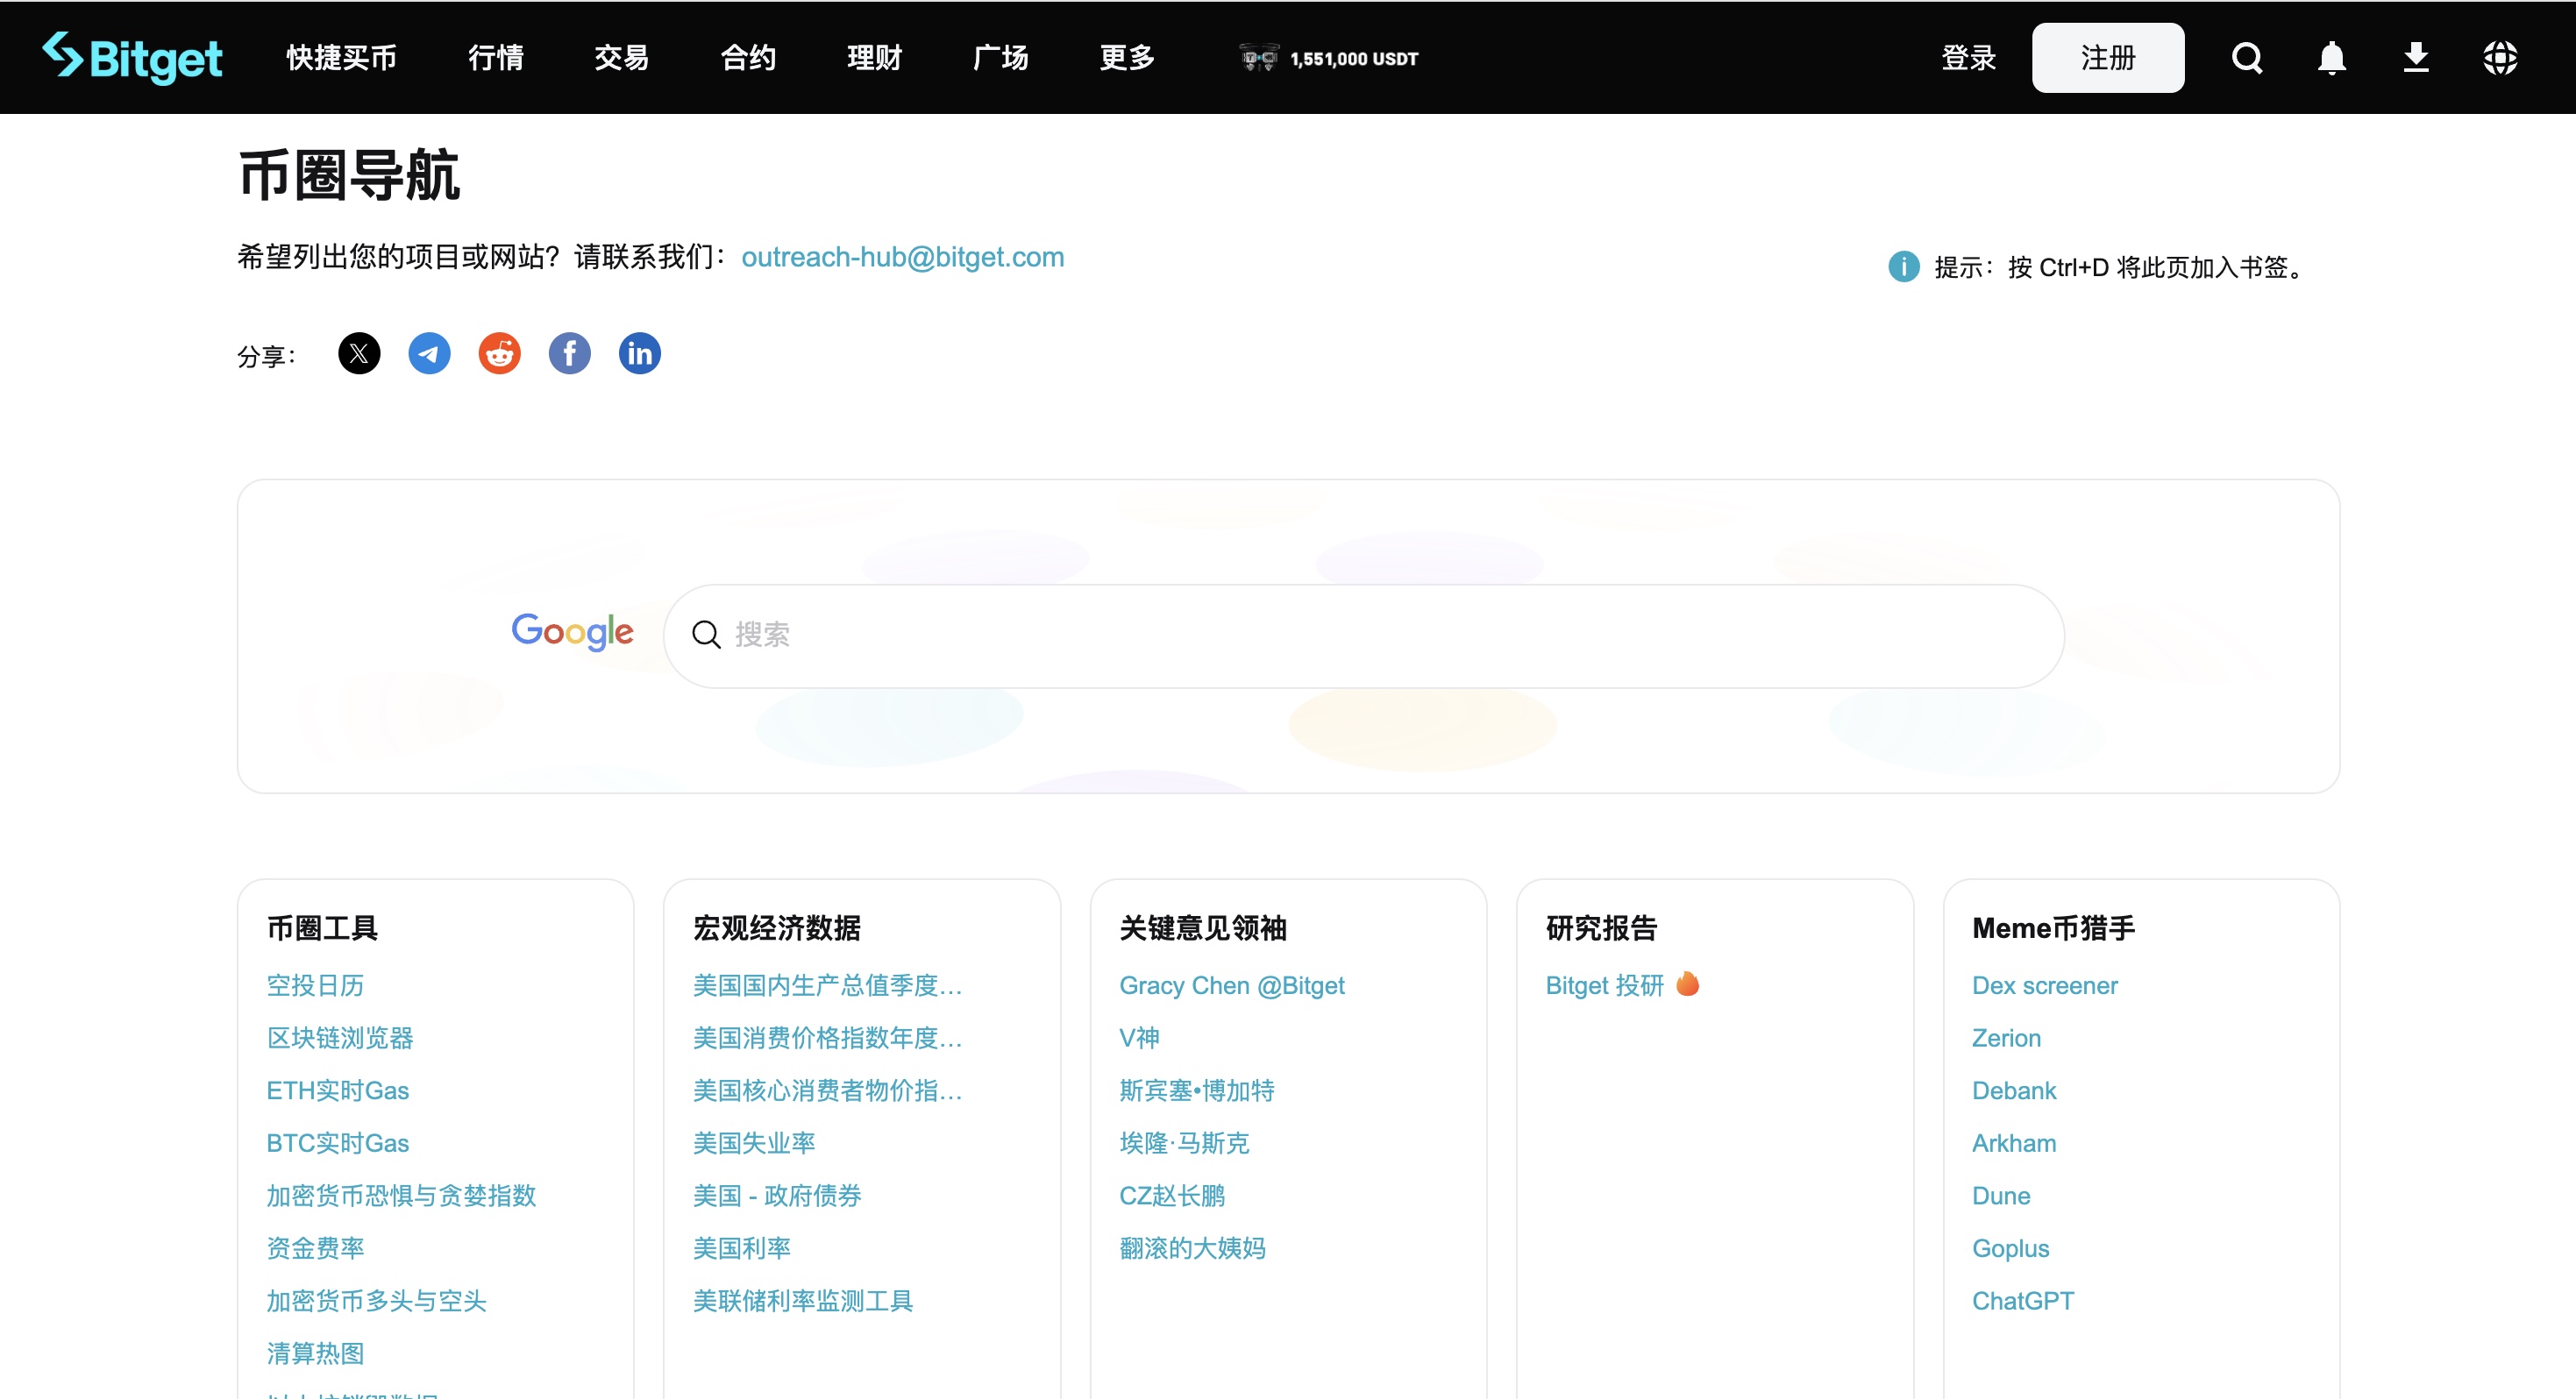Viewport: 2576px width, 1399px height.
Task: Open BTC实时Gas link
Action: 338,1143
